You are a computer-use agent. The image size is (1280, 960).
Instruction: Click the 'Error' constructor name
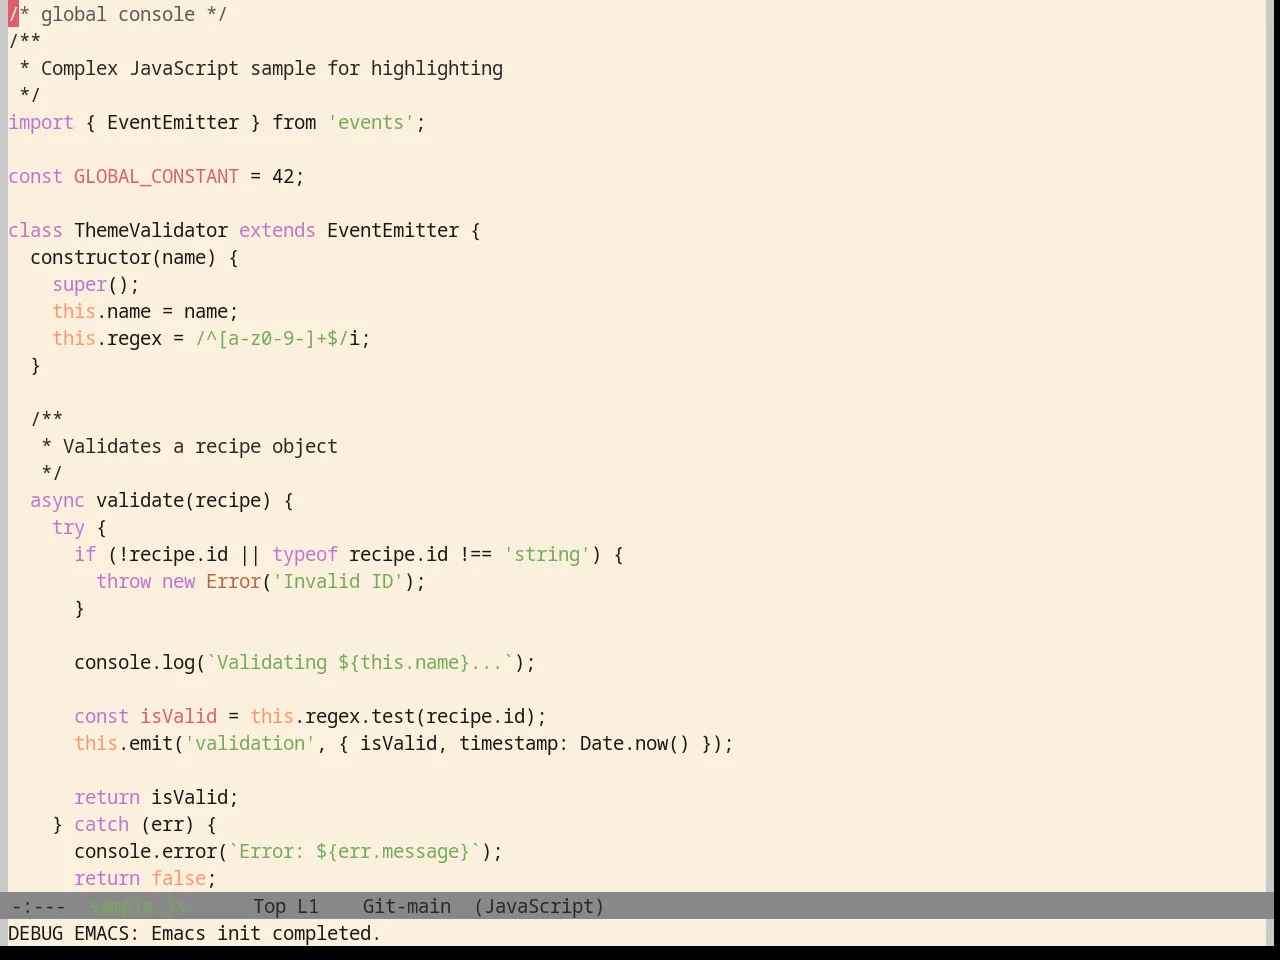(x=233, y=582)
